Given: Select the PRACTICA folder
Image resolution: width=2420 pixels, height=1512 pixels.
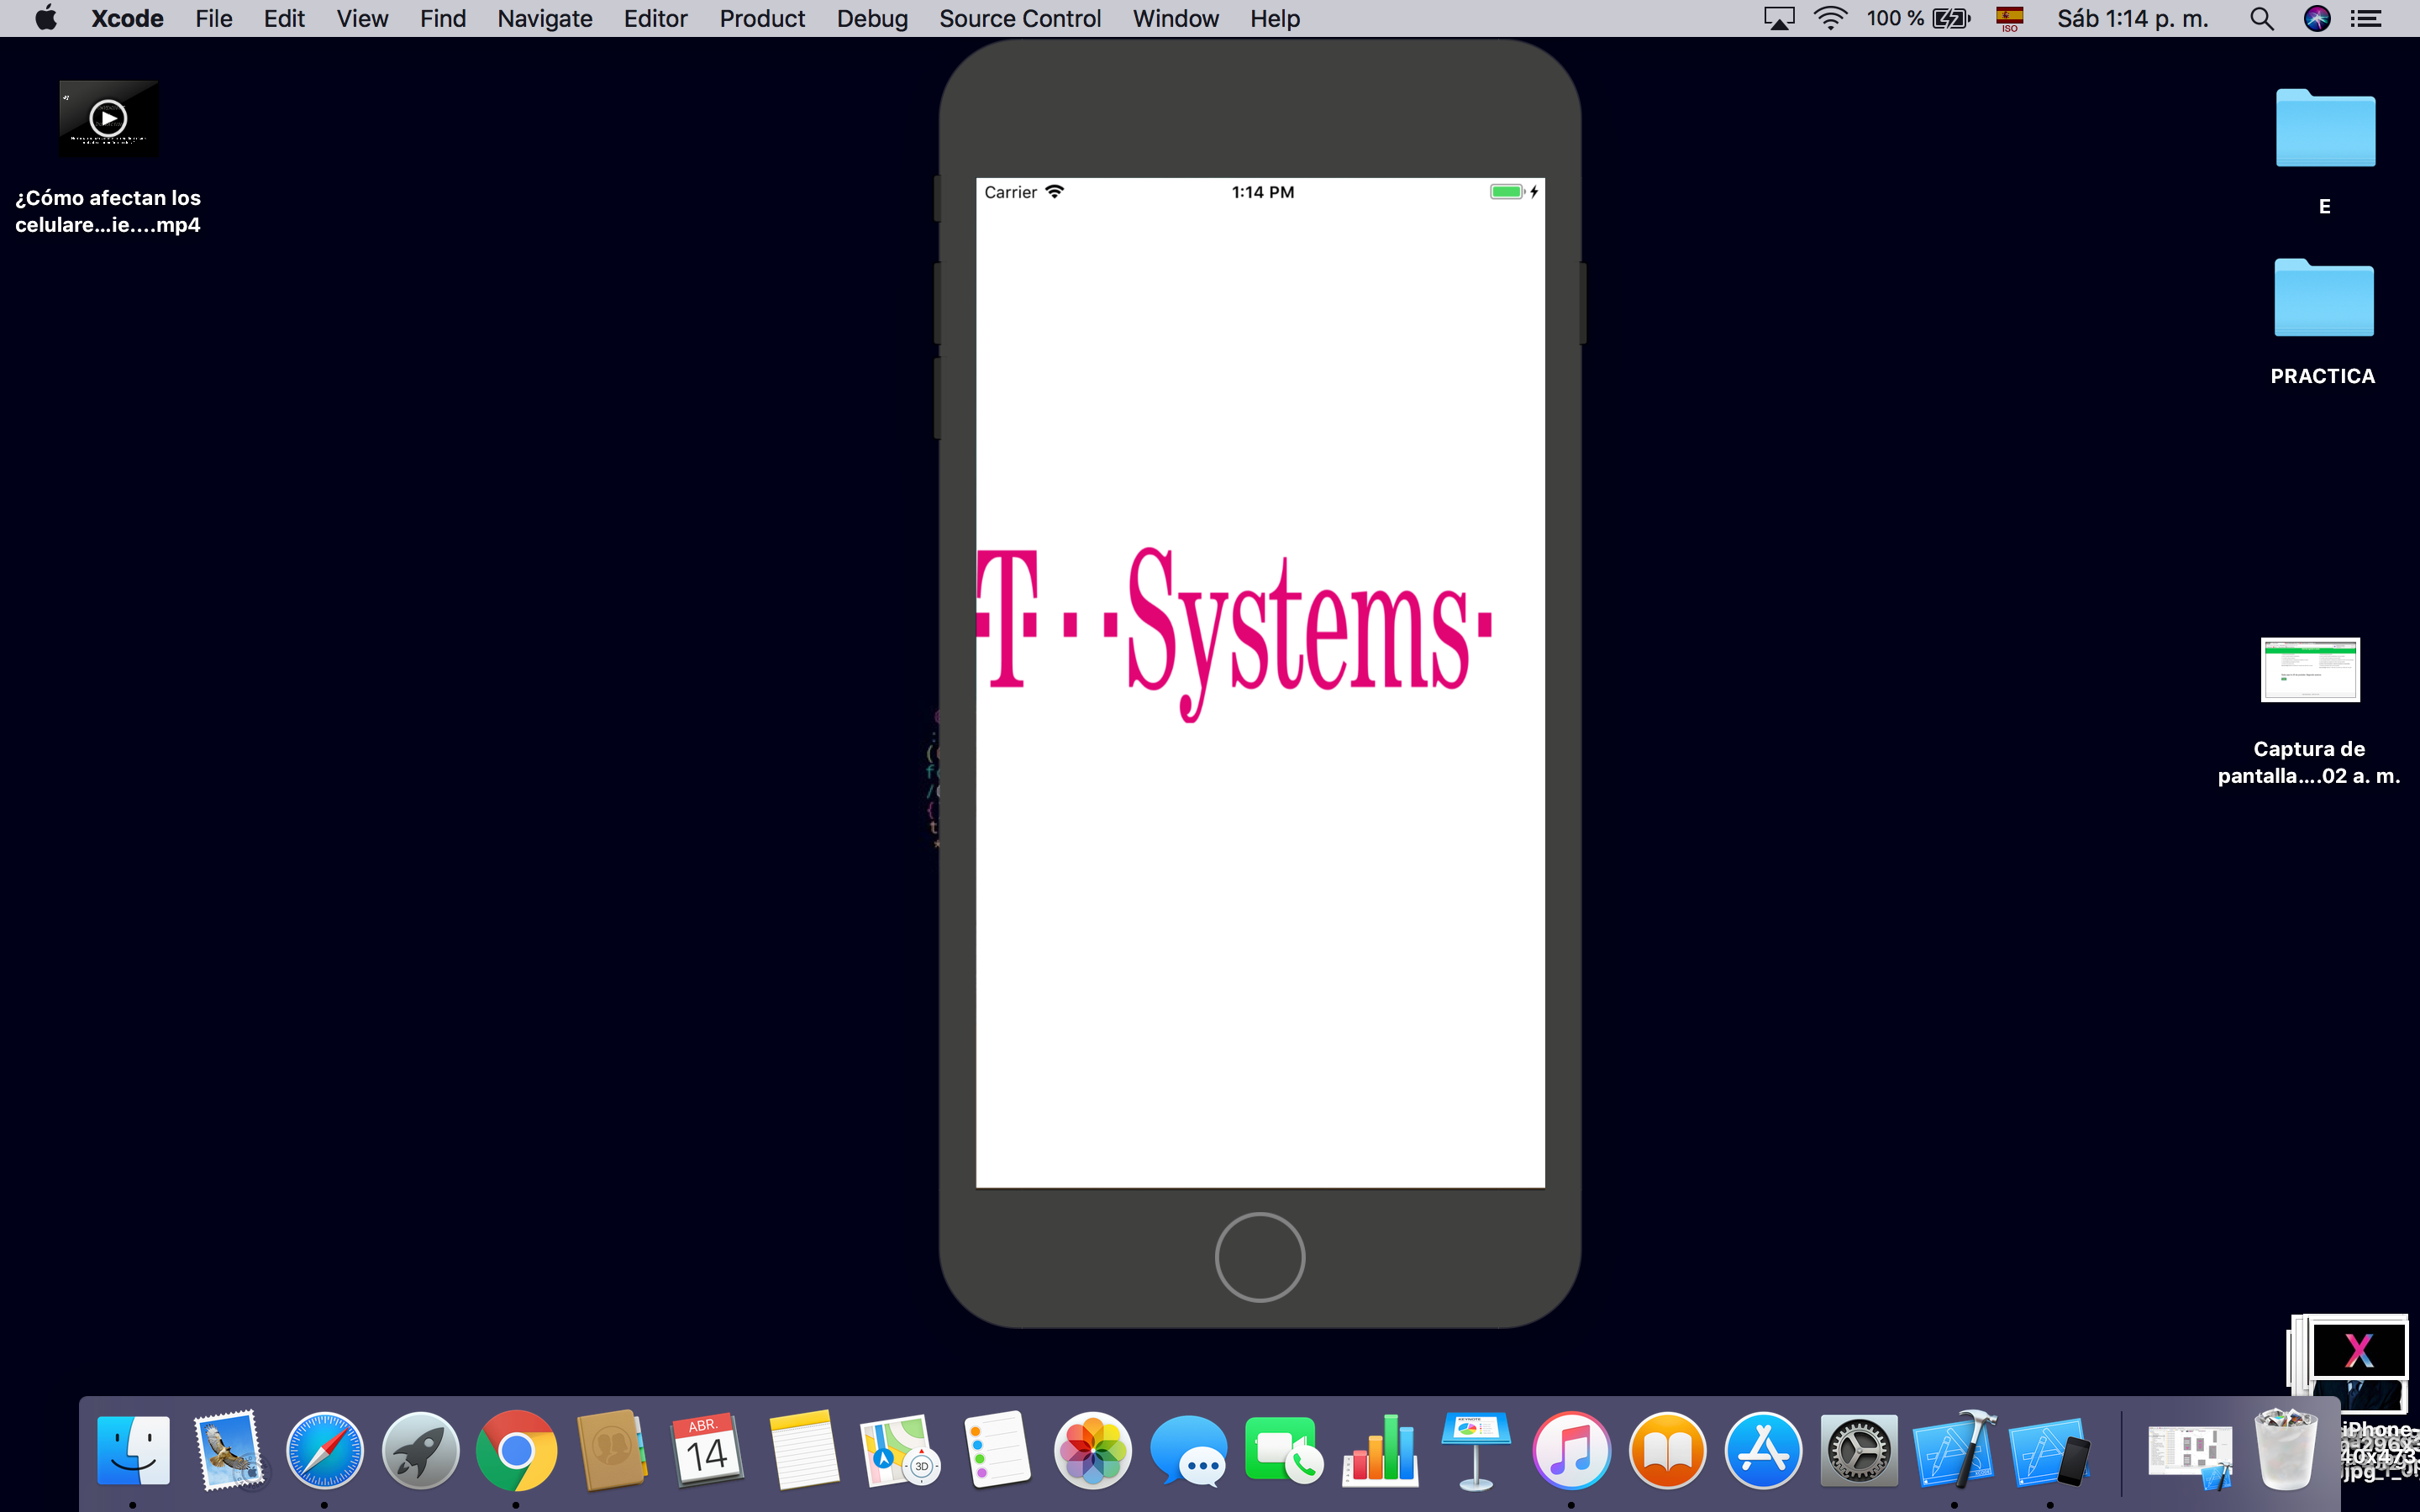Looking at the screenshot, I should pos(2323,299).
